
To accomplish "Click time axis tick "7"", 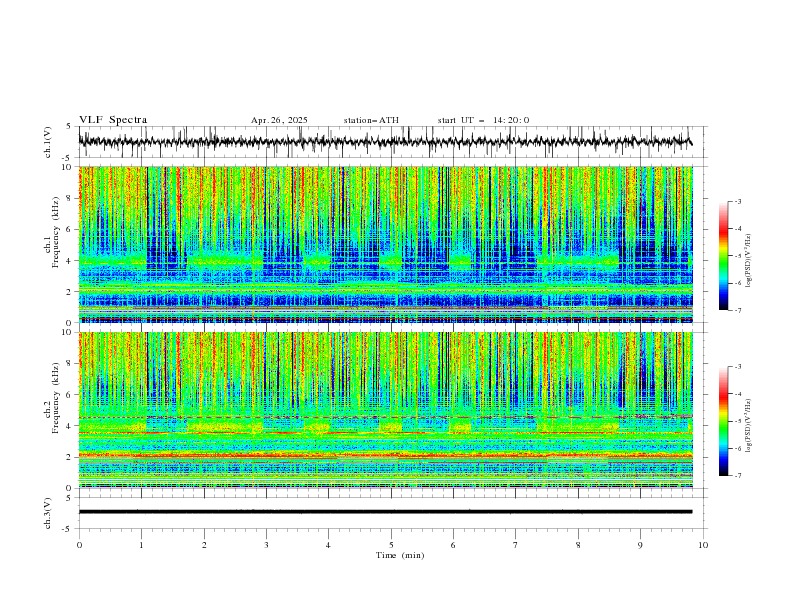I will [516, 545].
